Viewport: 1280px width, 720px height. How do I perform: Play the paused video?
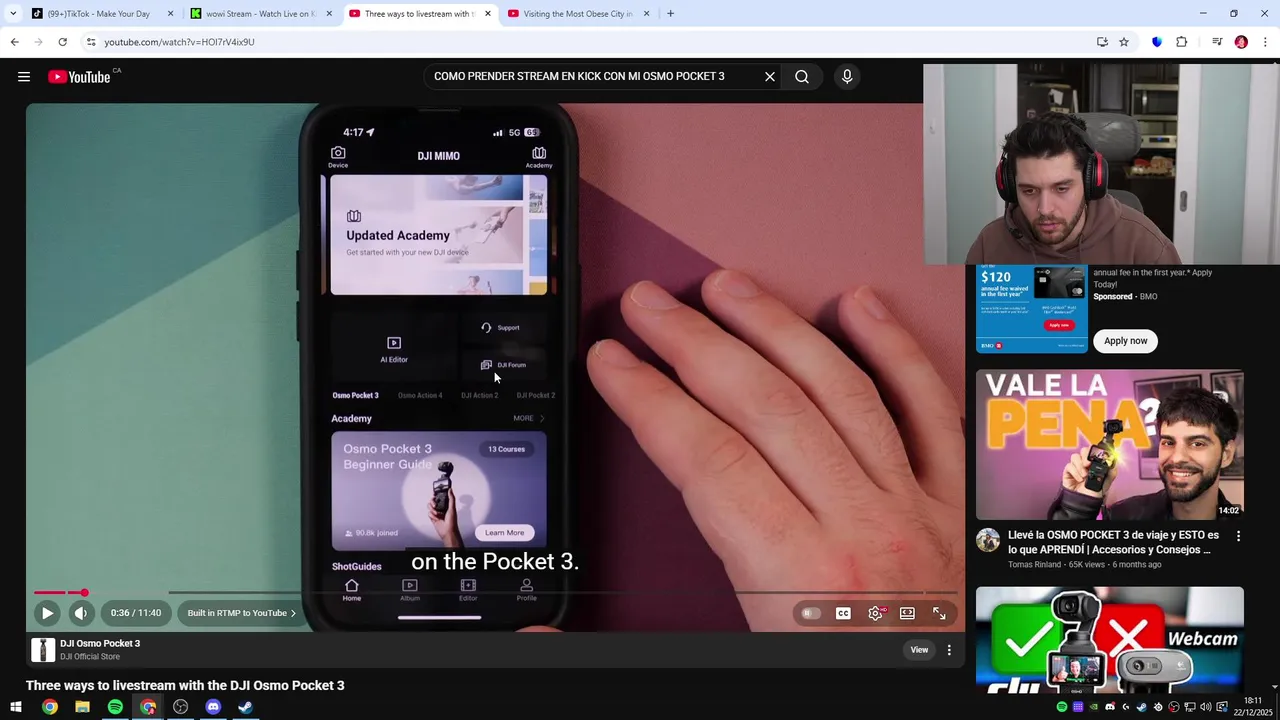[47, 613]
